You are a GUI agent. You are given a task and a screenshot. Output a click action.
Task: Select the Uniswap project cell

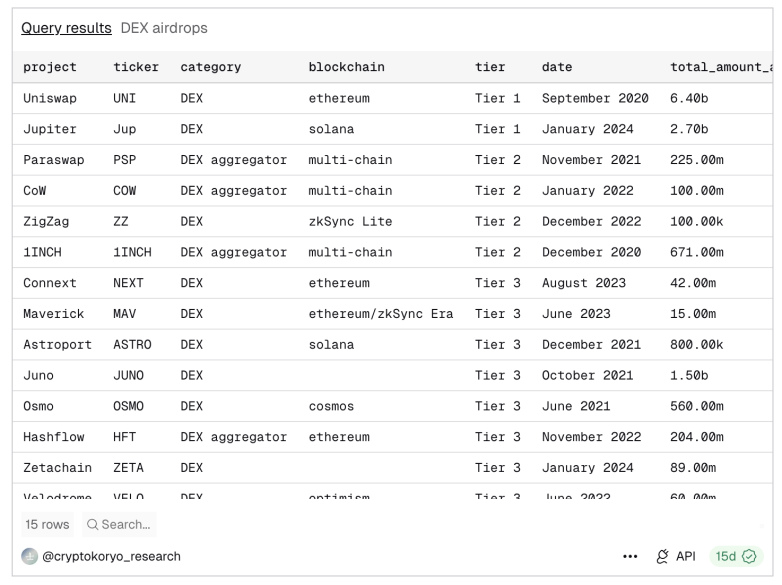50,98
